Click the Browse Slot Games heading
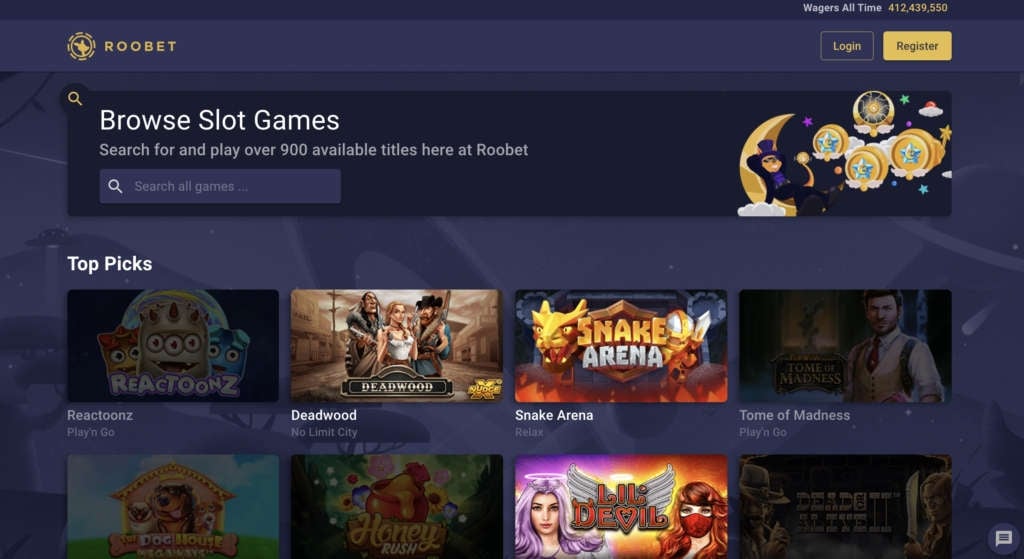 (x=219, y=120)
